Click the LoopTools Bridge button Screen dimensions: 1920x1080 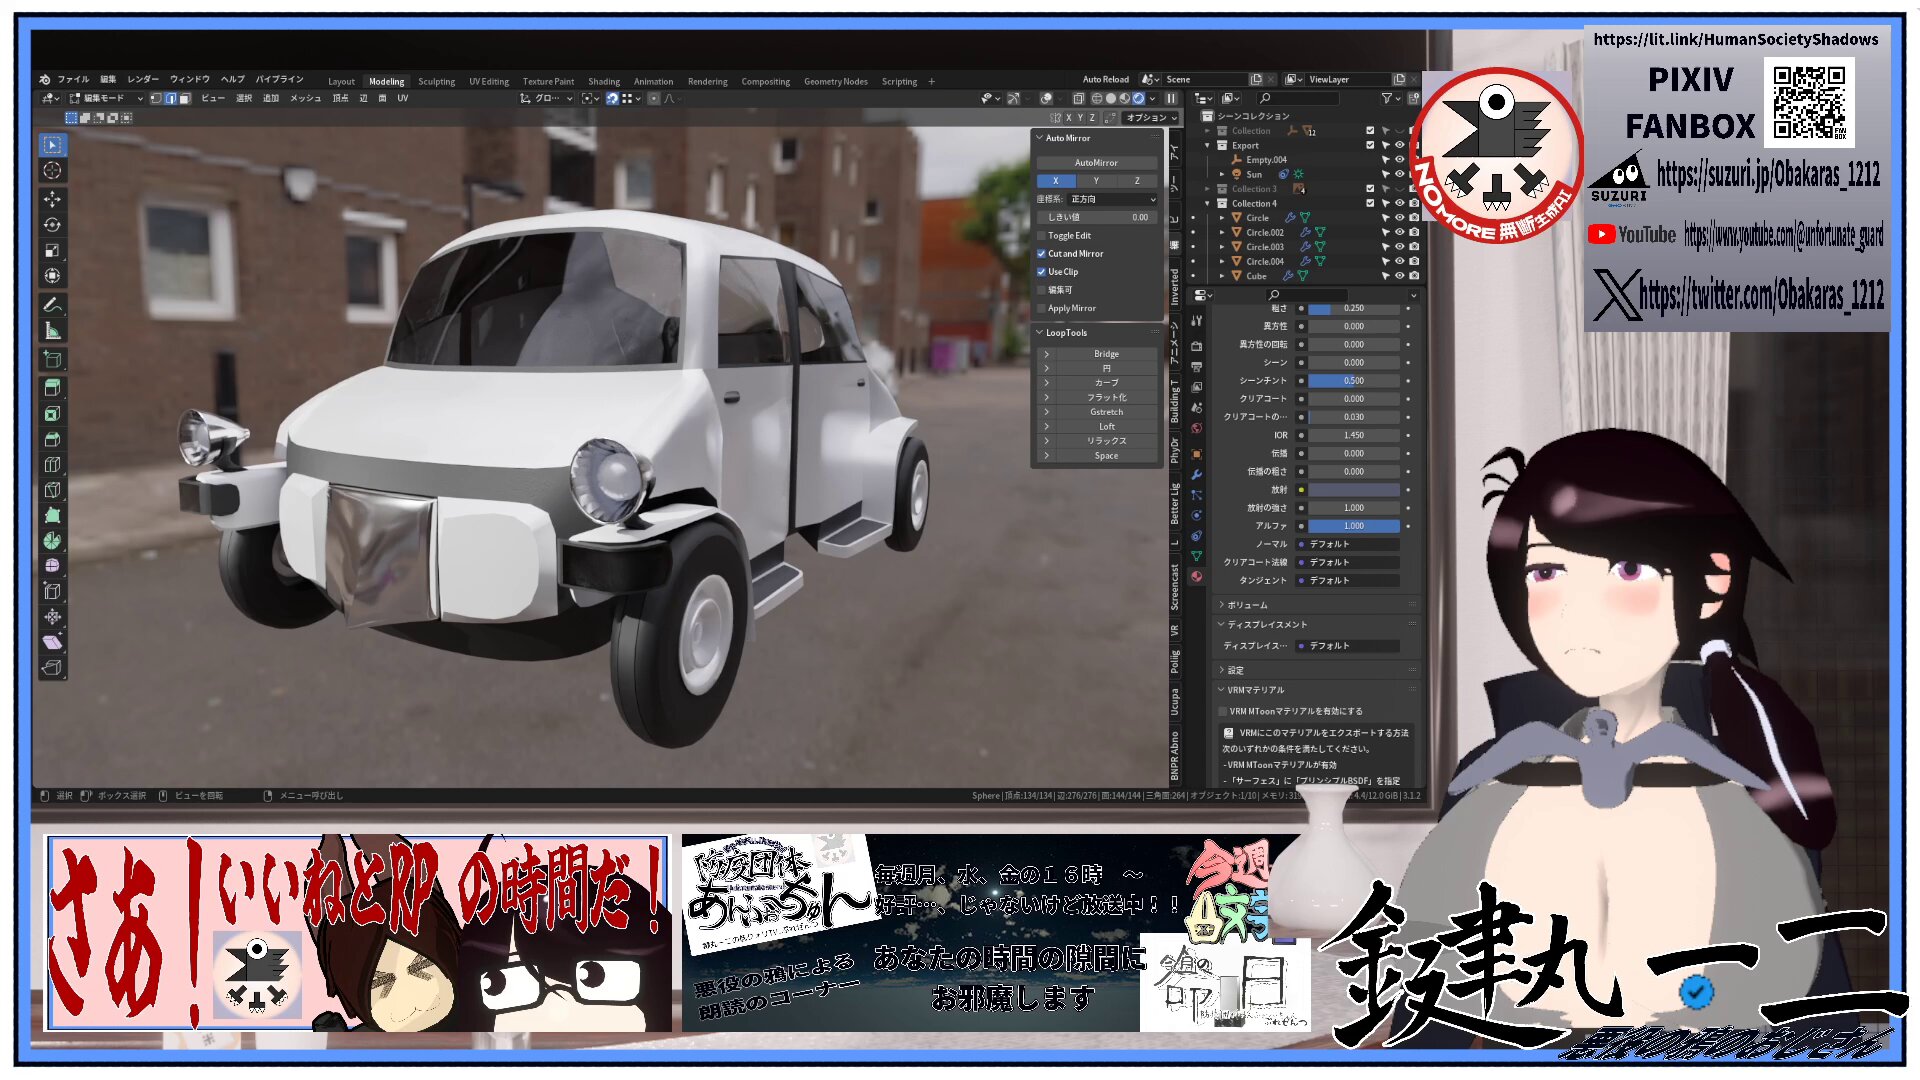pos(1106,354)
